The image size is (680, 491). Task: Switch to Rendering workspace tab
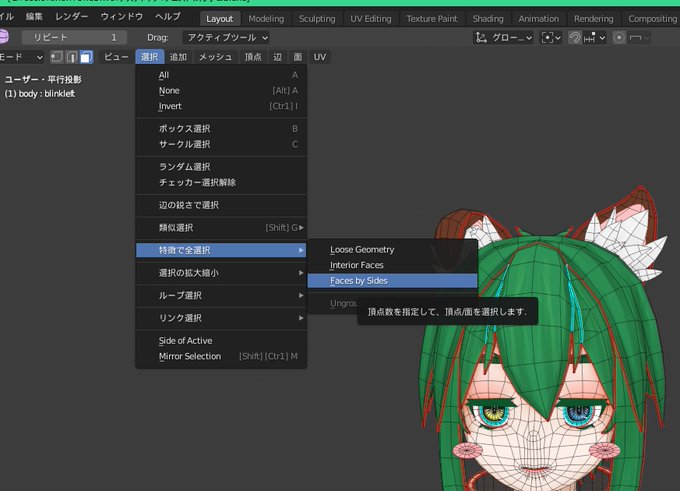pyautogui.click(x=593, y=19)
